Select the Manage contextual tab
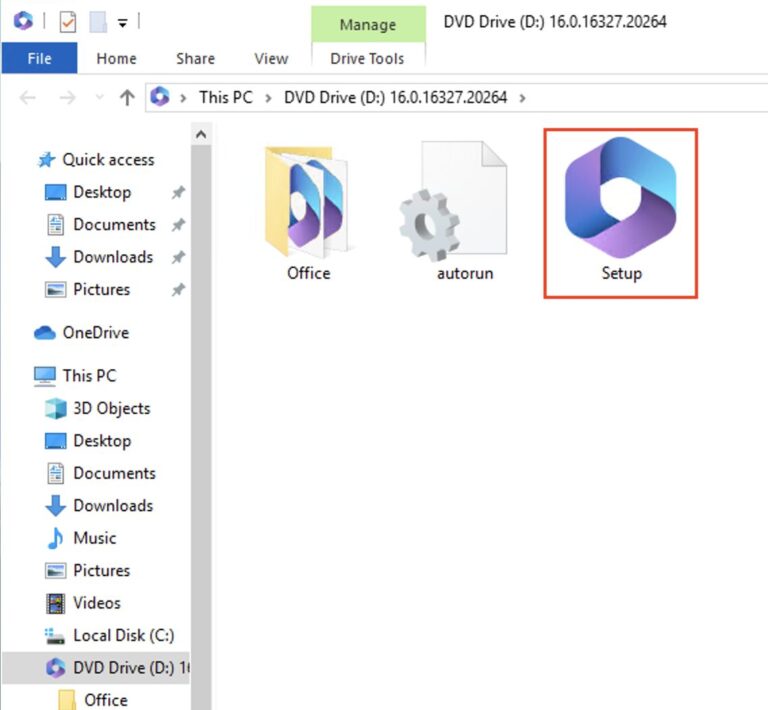Image resolution: width=768 pixels, height=710 pixels. (368, 24)
